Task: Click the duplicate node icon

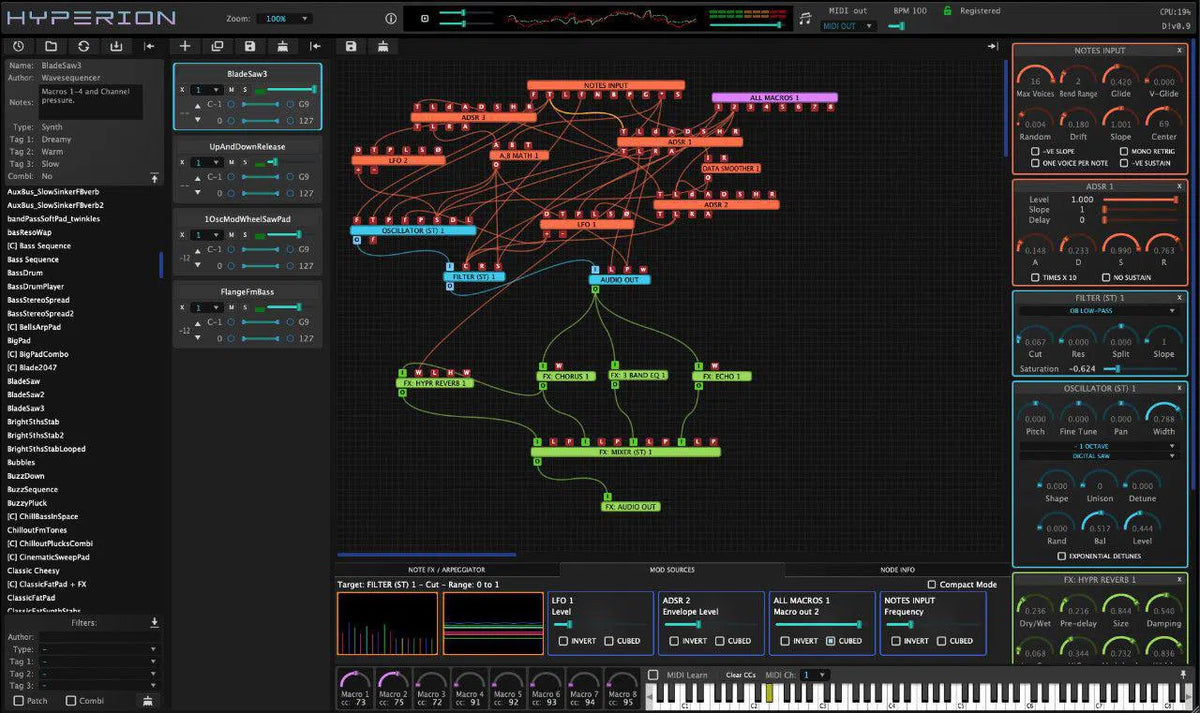Action: [217, 46]
